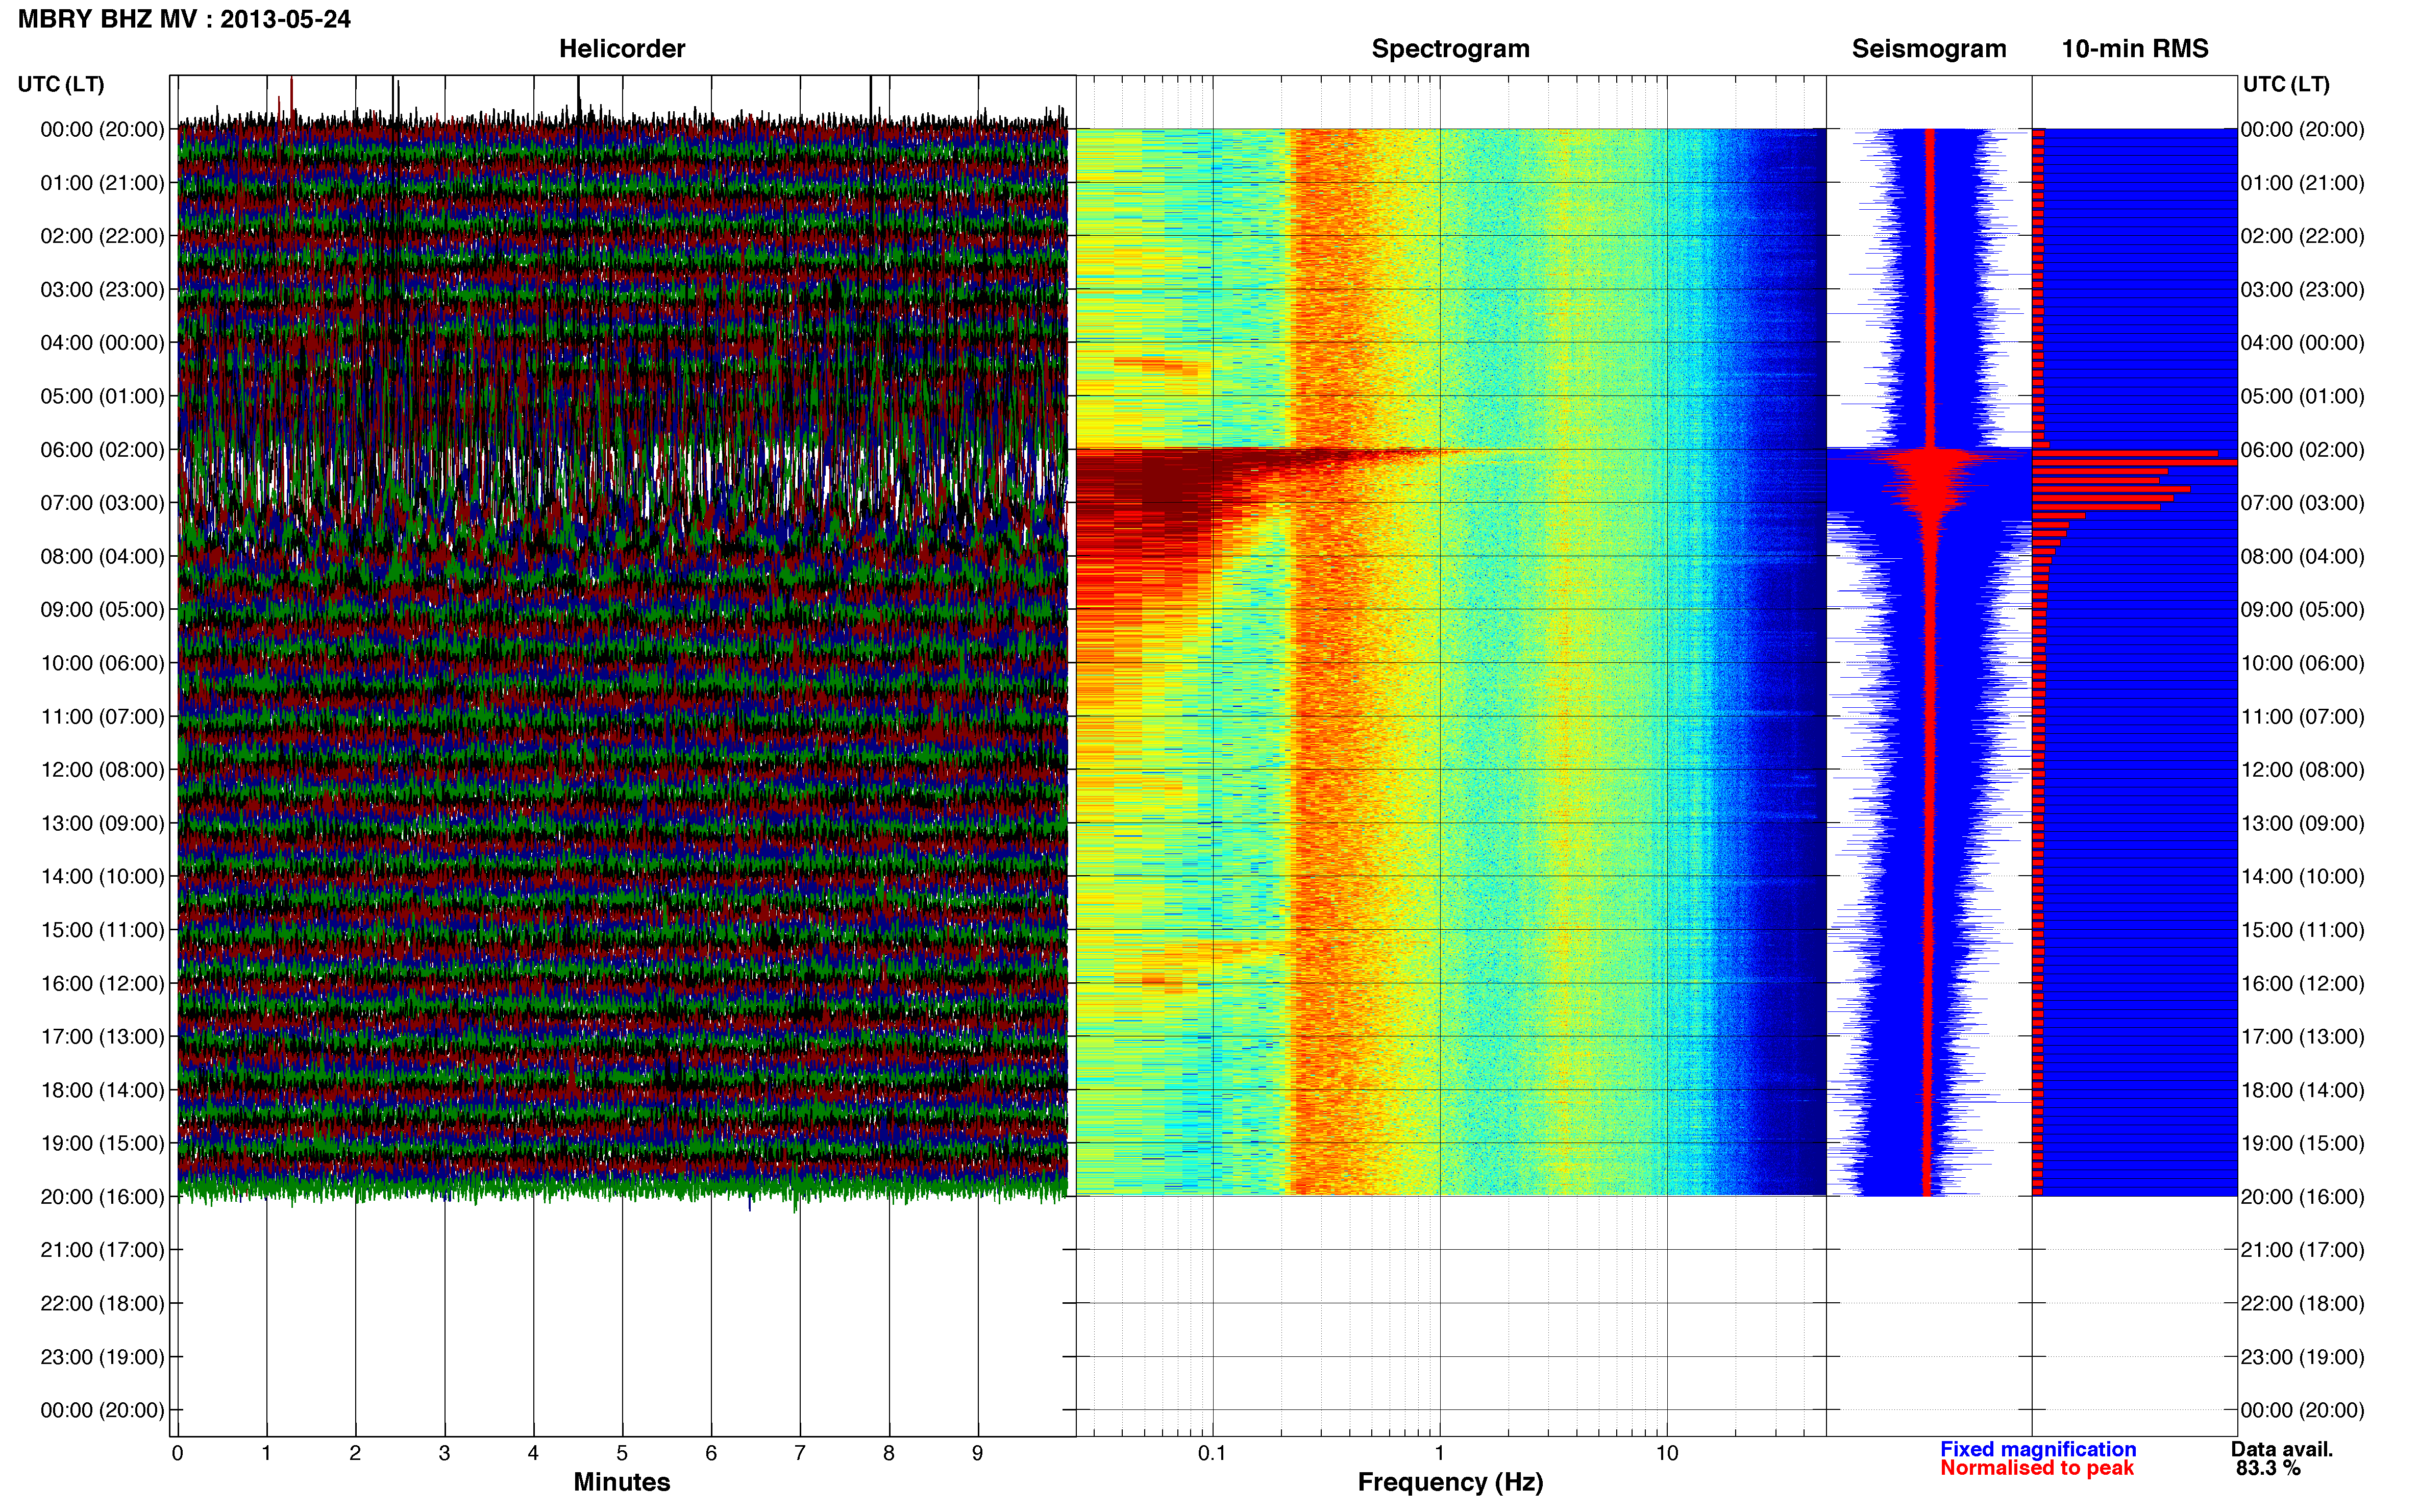Select the 15:00 (11:00) label on the left axis
Image resolution: width=2419 pixels, height=1512 pixels.
pos(102,929)
